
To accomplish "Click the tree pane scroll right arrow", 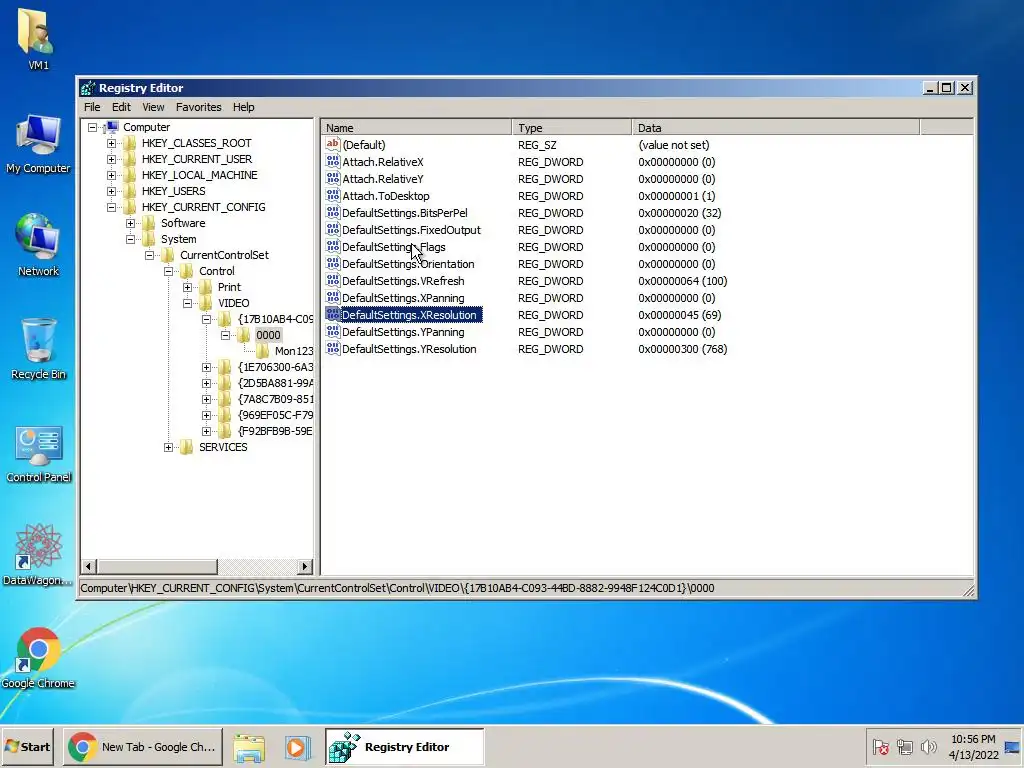I will pos(304,566).
